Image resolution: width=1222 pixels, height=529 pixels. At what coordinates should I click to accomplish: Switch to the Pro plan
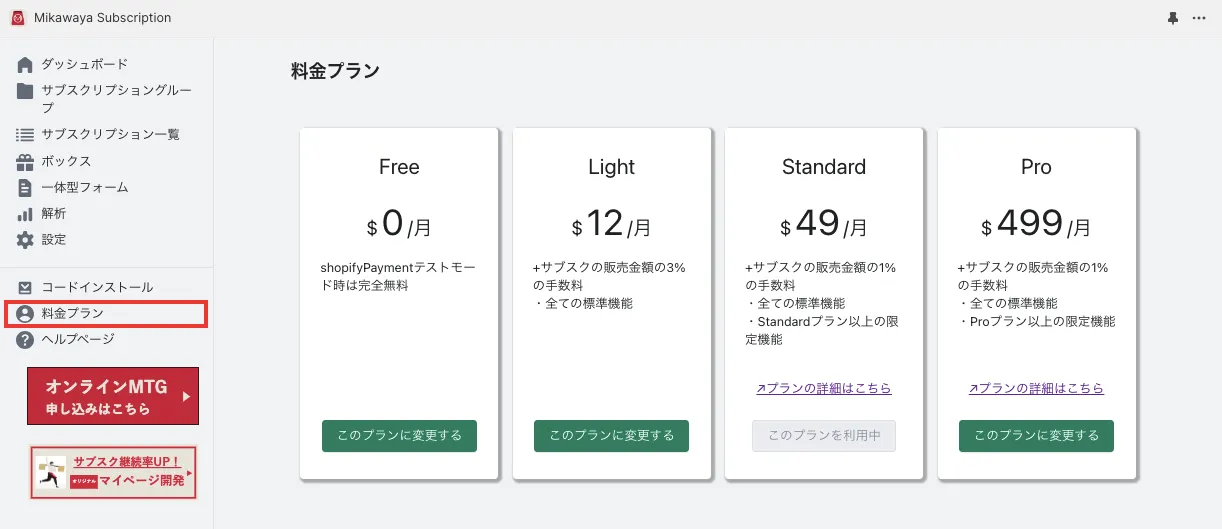[x=1036, y=436]
